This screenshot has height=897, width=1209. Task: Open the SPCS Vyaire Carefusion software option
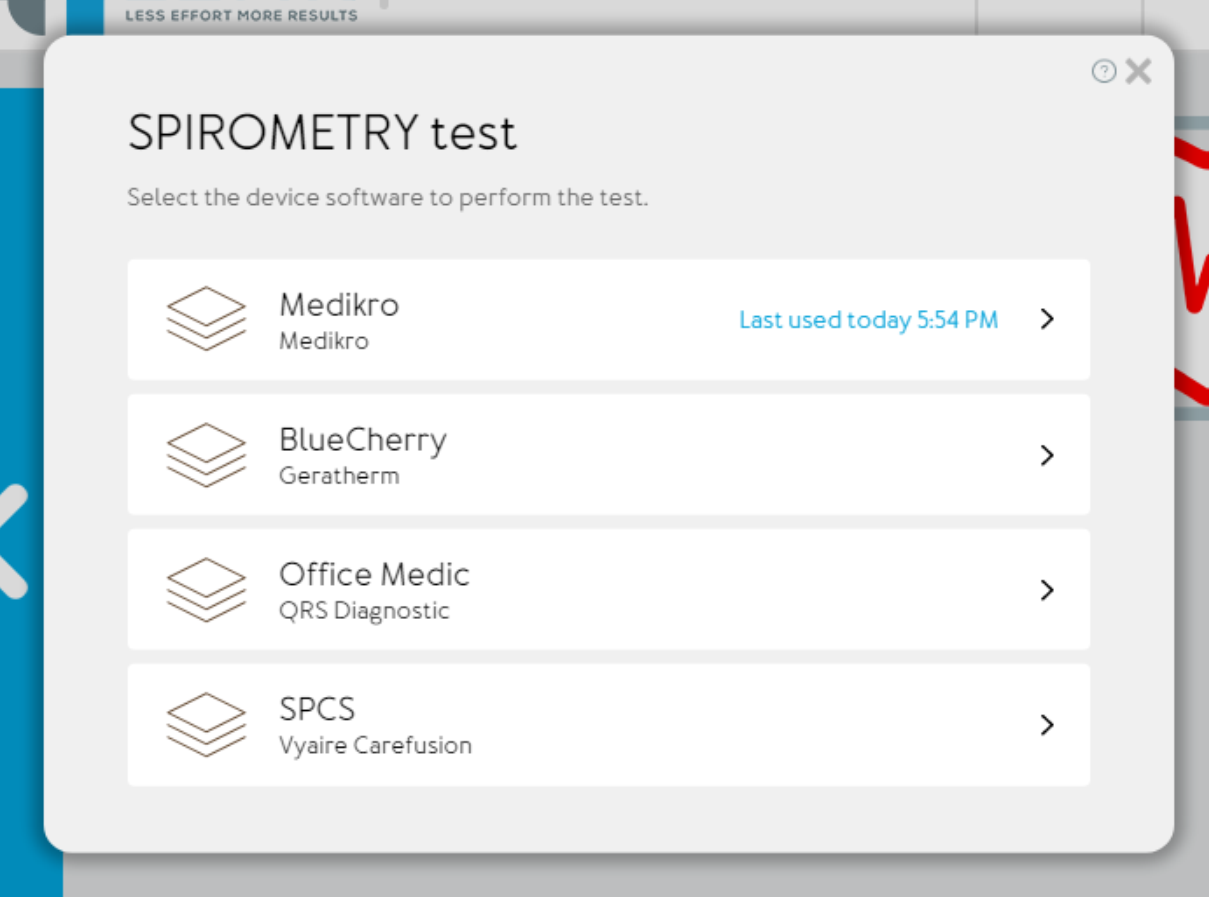[608, 725]
